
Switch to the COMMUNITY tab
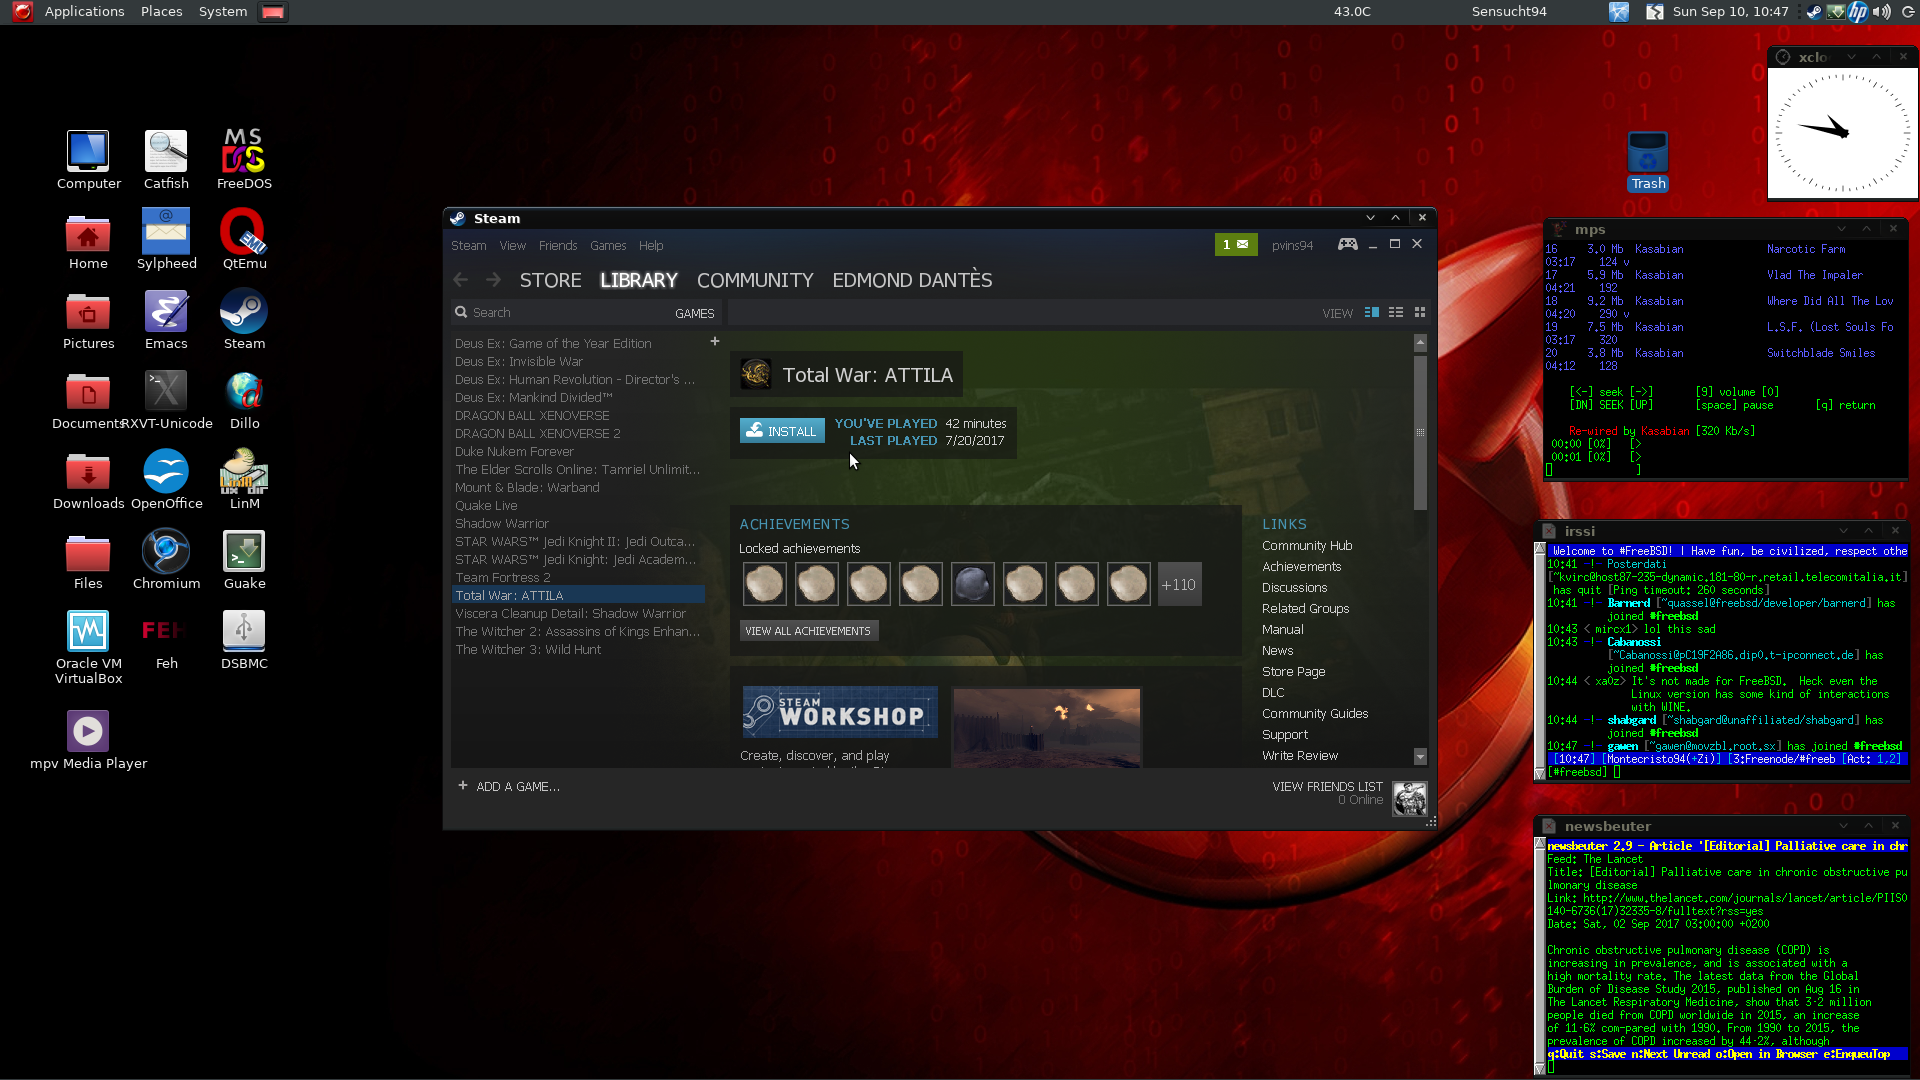coord(754,280)
